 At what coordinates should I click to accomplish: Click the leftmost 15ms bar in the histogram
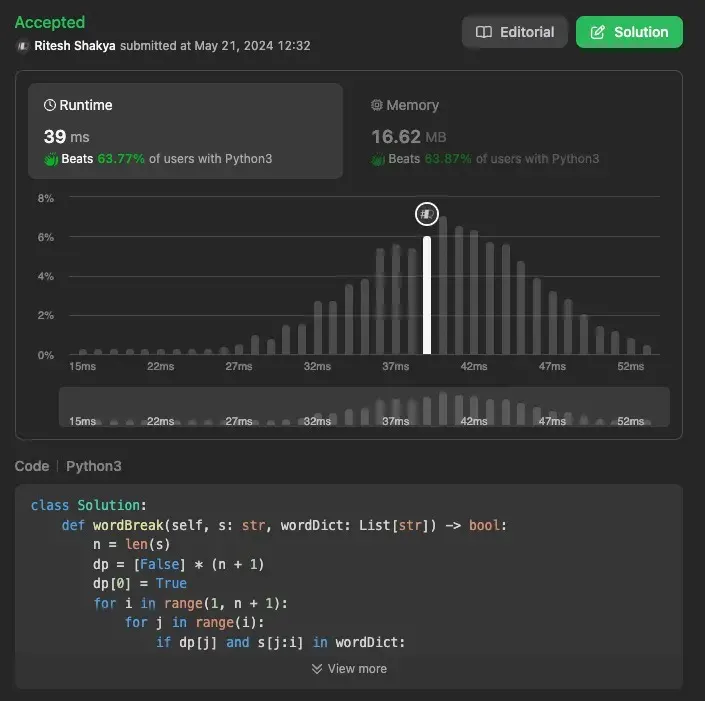click(83, 351)
